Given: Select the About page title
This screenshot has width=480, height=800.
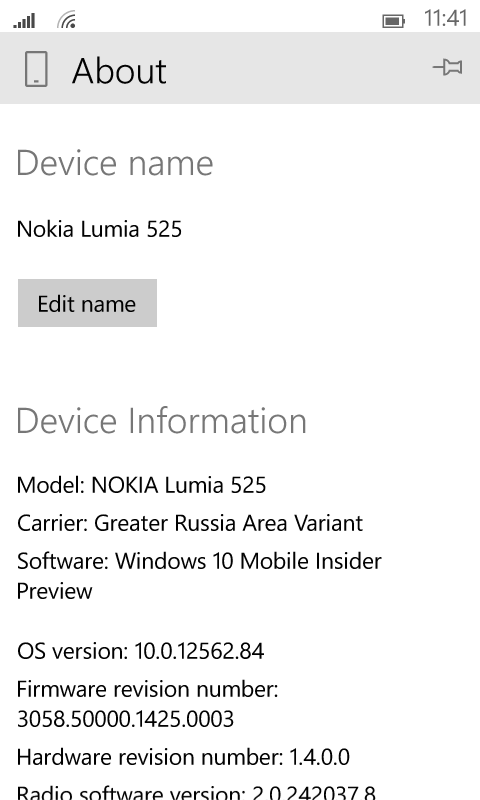Looking at the screenshot, I should click(119, 70).
